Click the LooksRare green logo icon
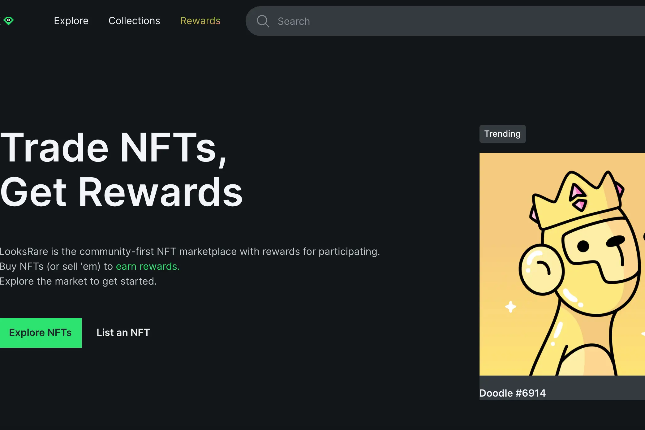 click(8, 20)
